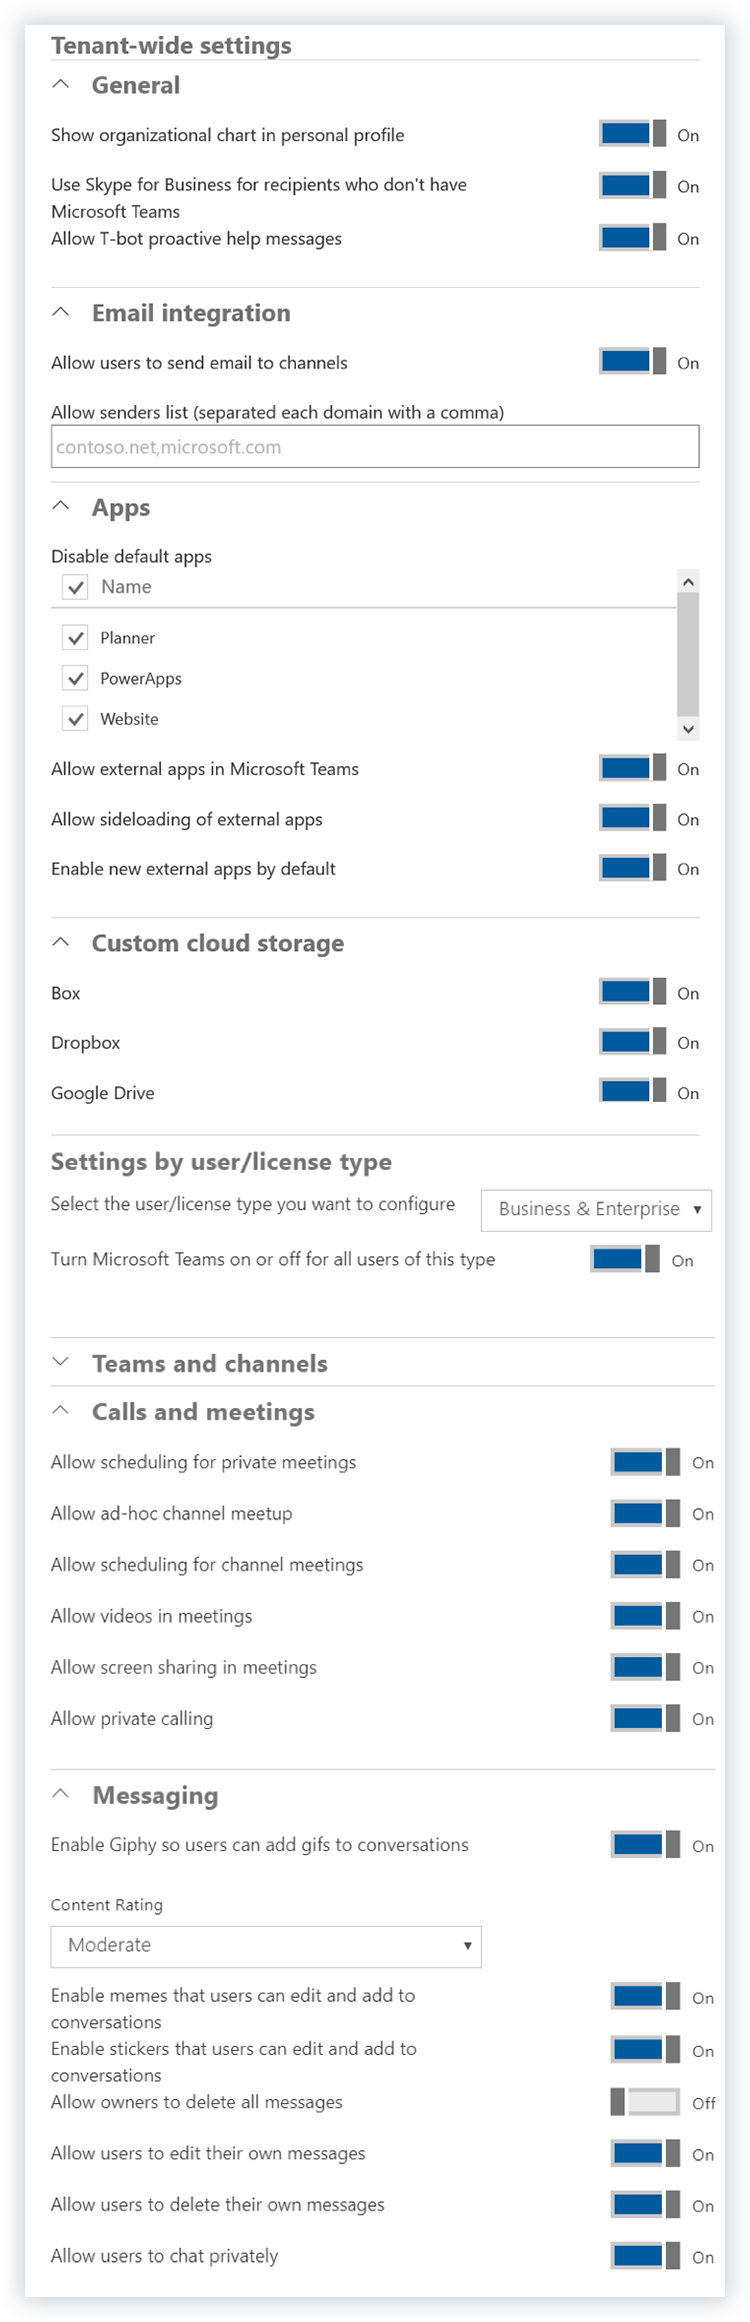Open the Content Rating Moderate dropdown
This screenshot has height=2322, width=750.
click(x=266, y=1945)
